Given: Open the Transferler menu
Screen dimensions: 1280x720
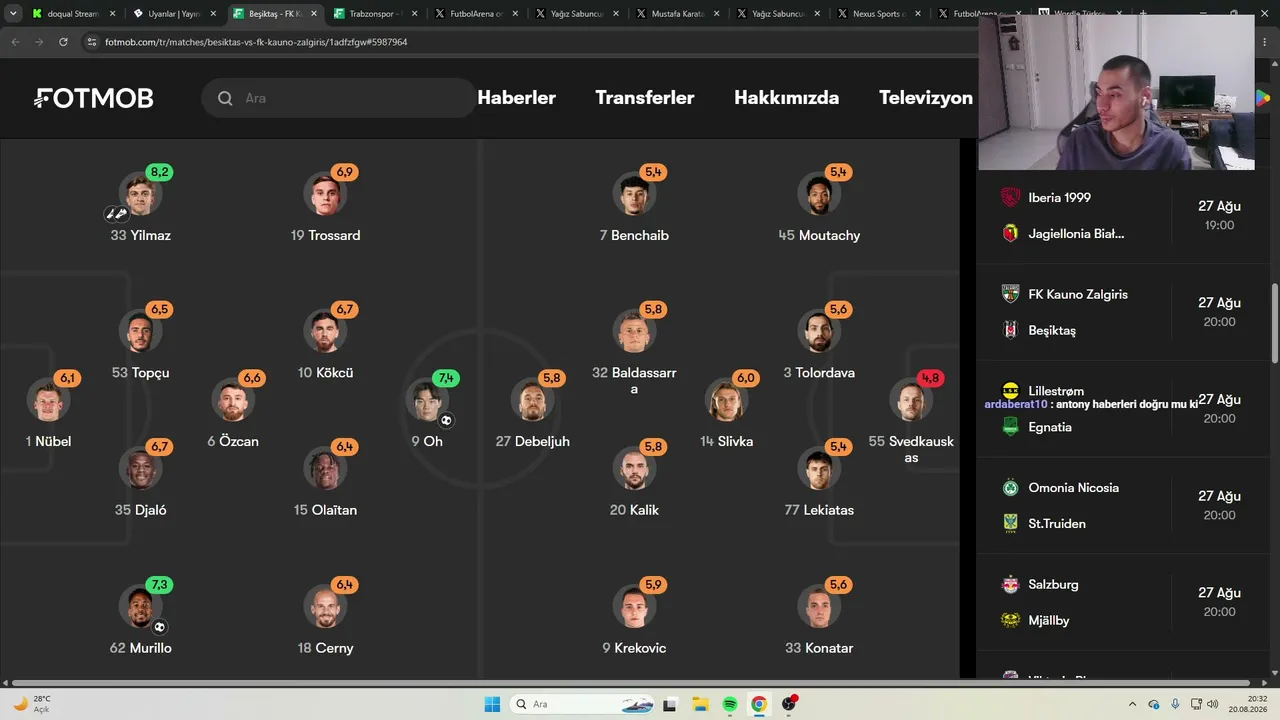Looking at the screenshot, I should point(645,98).
